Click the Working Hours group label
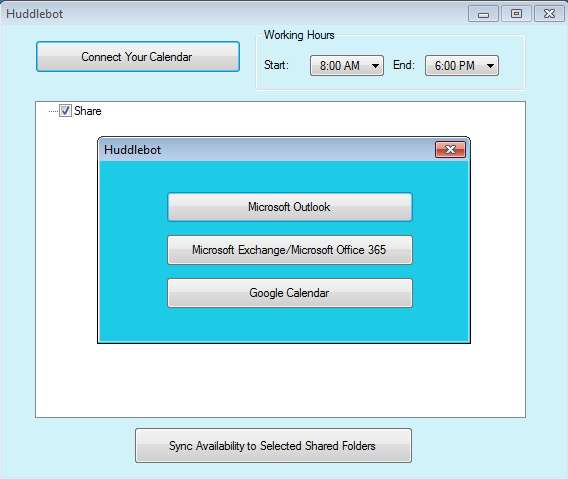 click(x=299, y=35)
